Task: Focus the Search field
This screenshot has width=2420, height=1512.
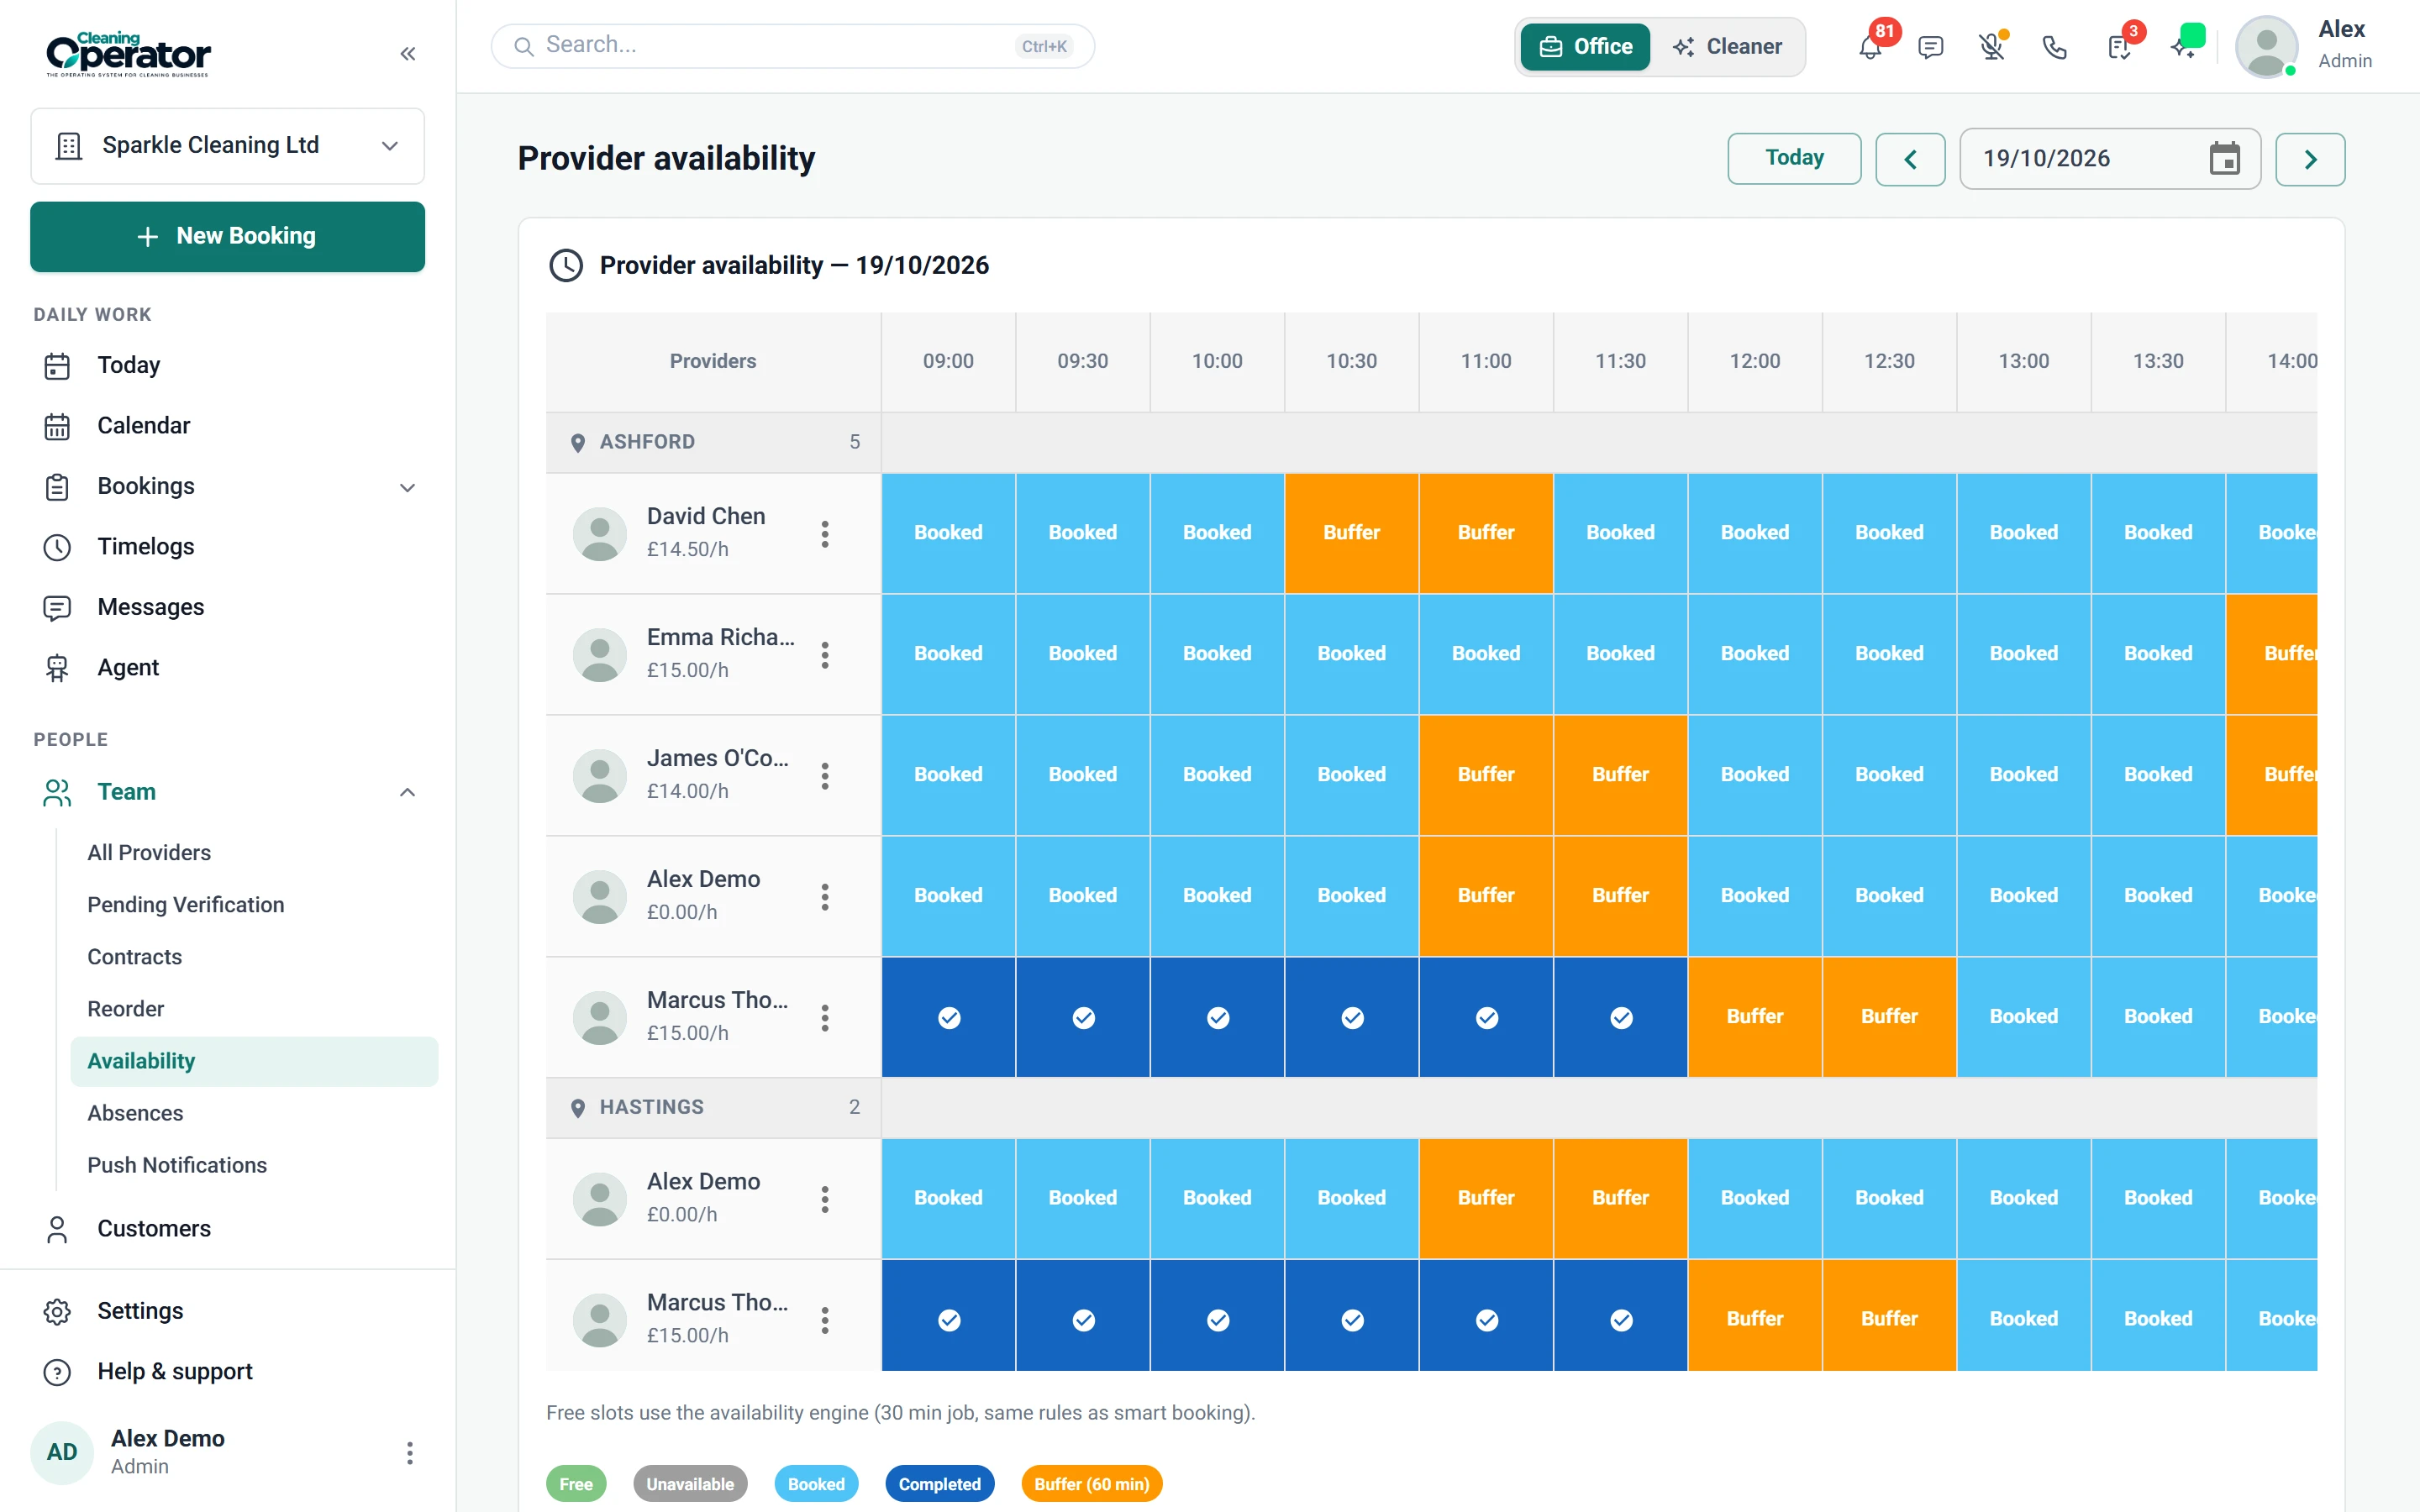Action: pos(792,46)
